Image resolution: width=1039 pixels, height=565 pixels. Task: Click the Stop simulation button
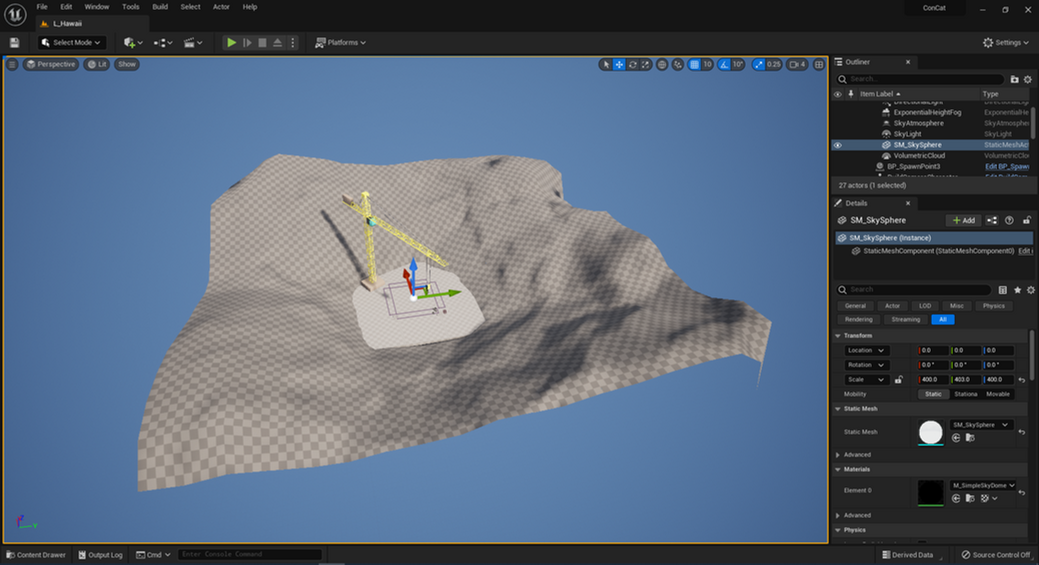point(262,42)
